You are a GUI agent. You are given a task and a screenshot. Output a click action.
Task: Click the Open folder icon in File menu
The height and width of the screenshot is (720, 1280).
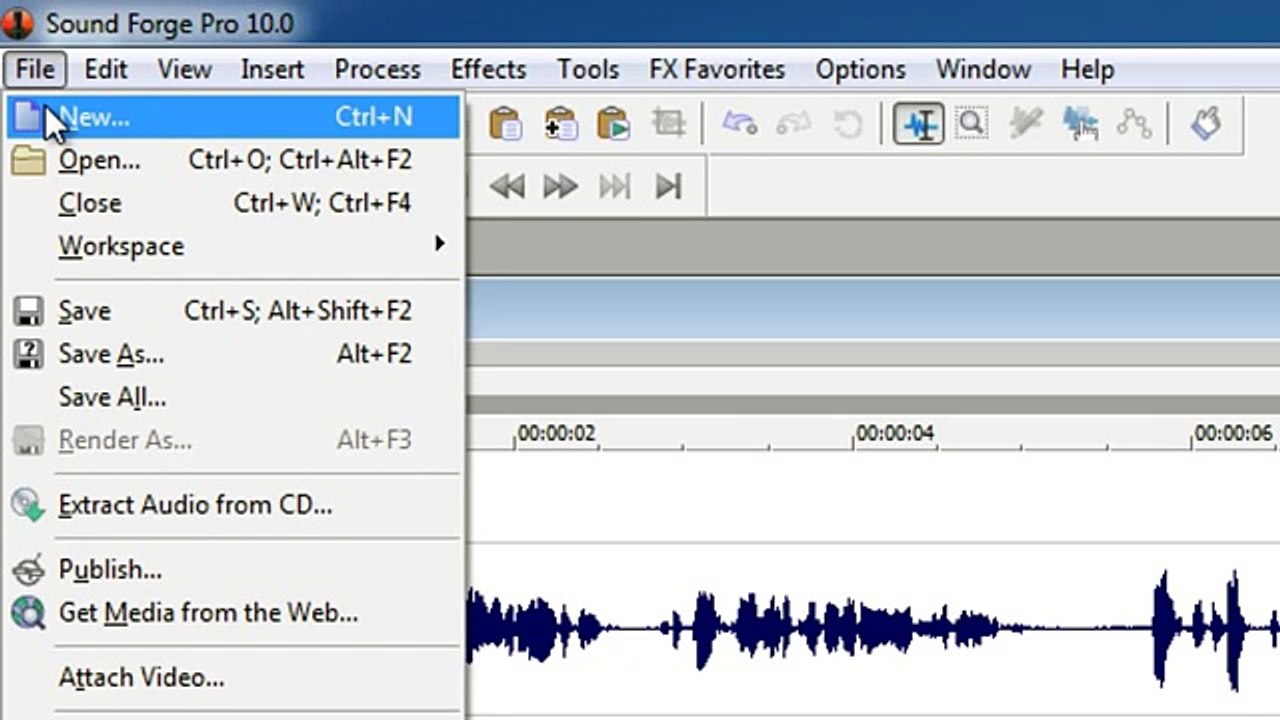point(28,160)
